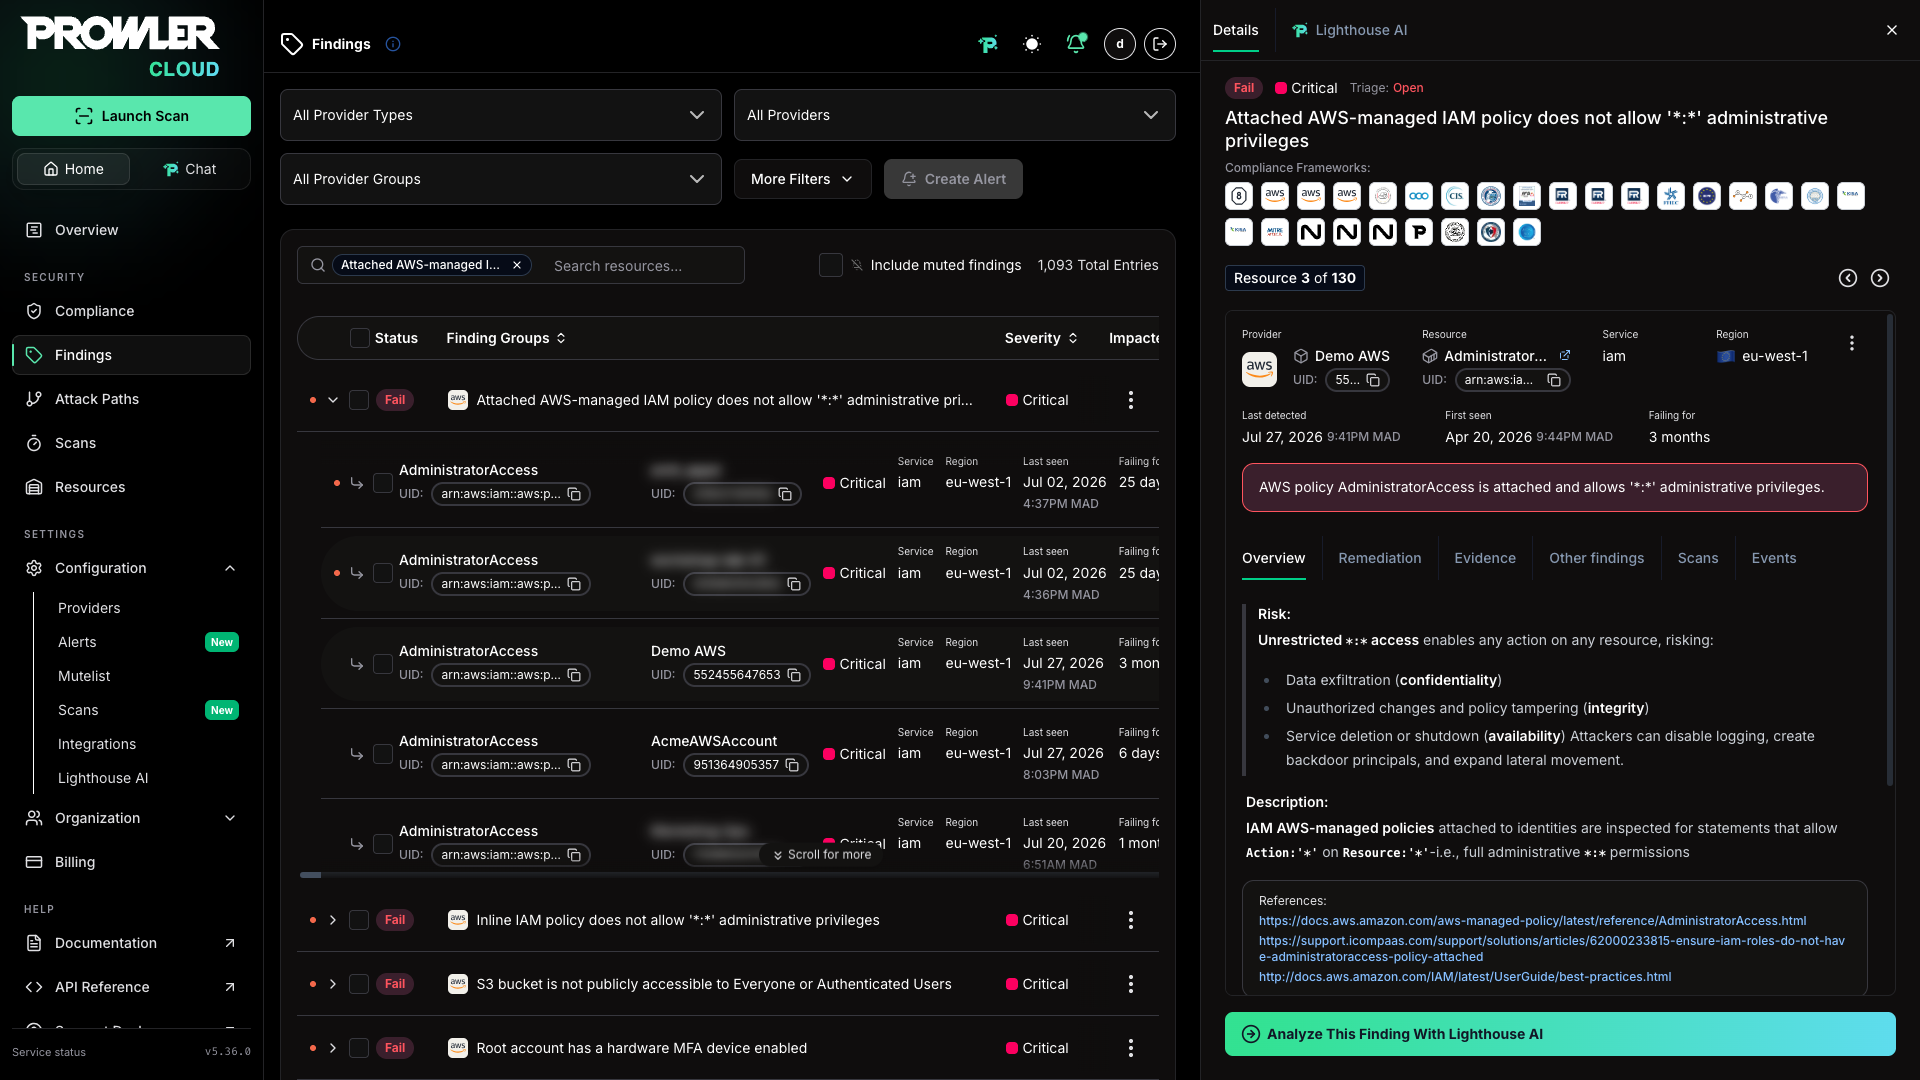This screenshot has width=1920, height=1080.
Task: Expand the S3 bucket finding group
Action: tap(333, 984)
